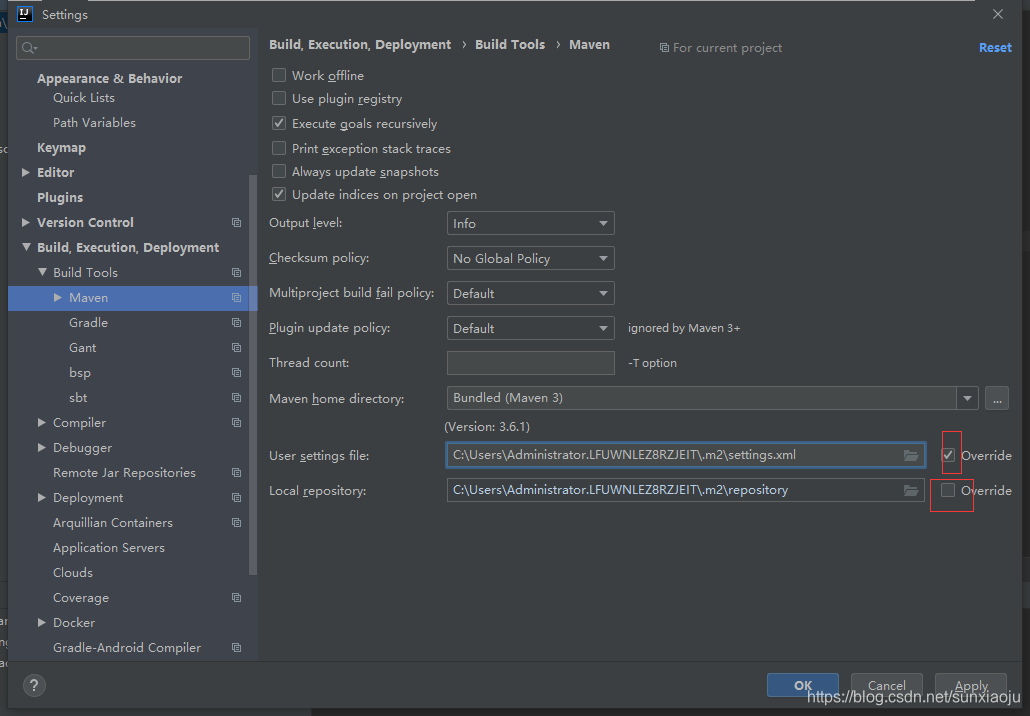Open the Plugin update policy dropdown
This screenshot has height=716, width=1030.
(530, 328)
